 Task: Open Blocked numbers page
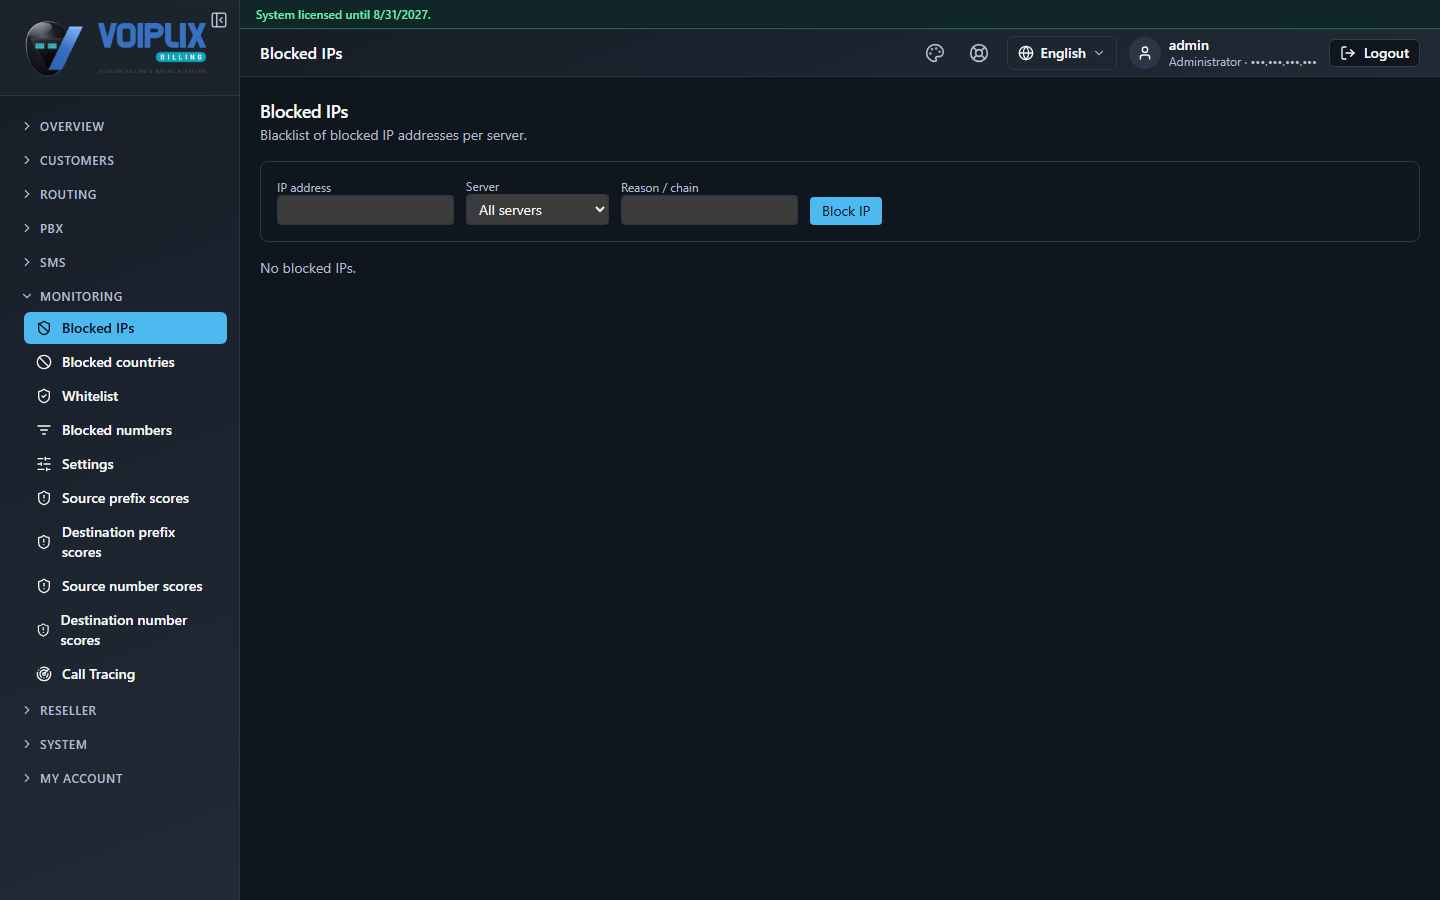pos(125,430)
